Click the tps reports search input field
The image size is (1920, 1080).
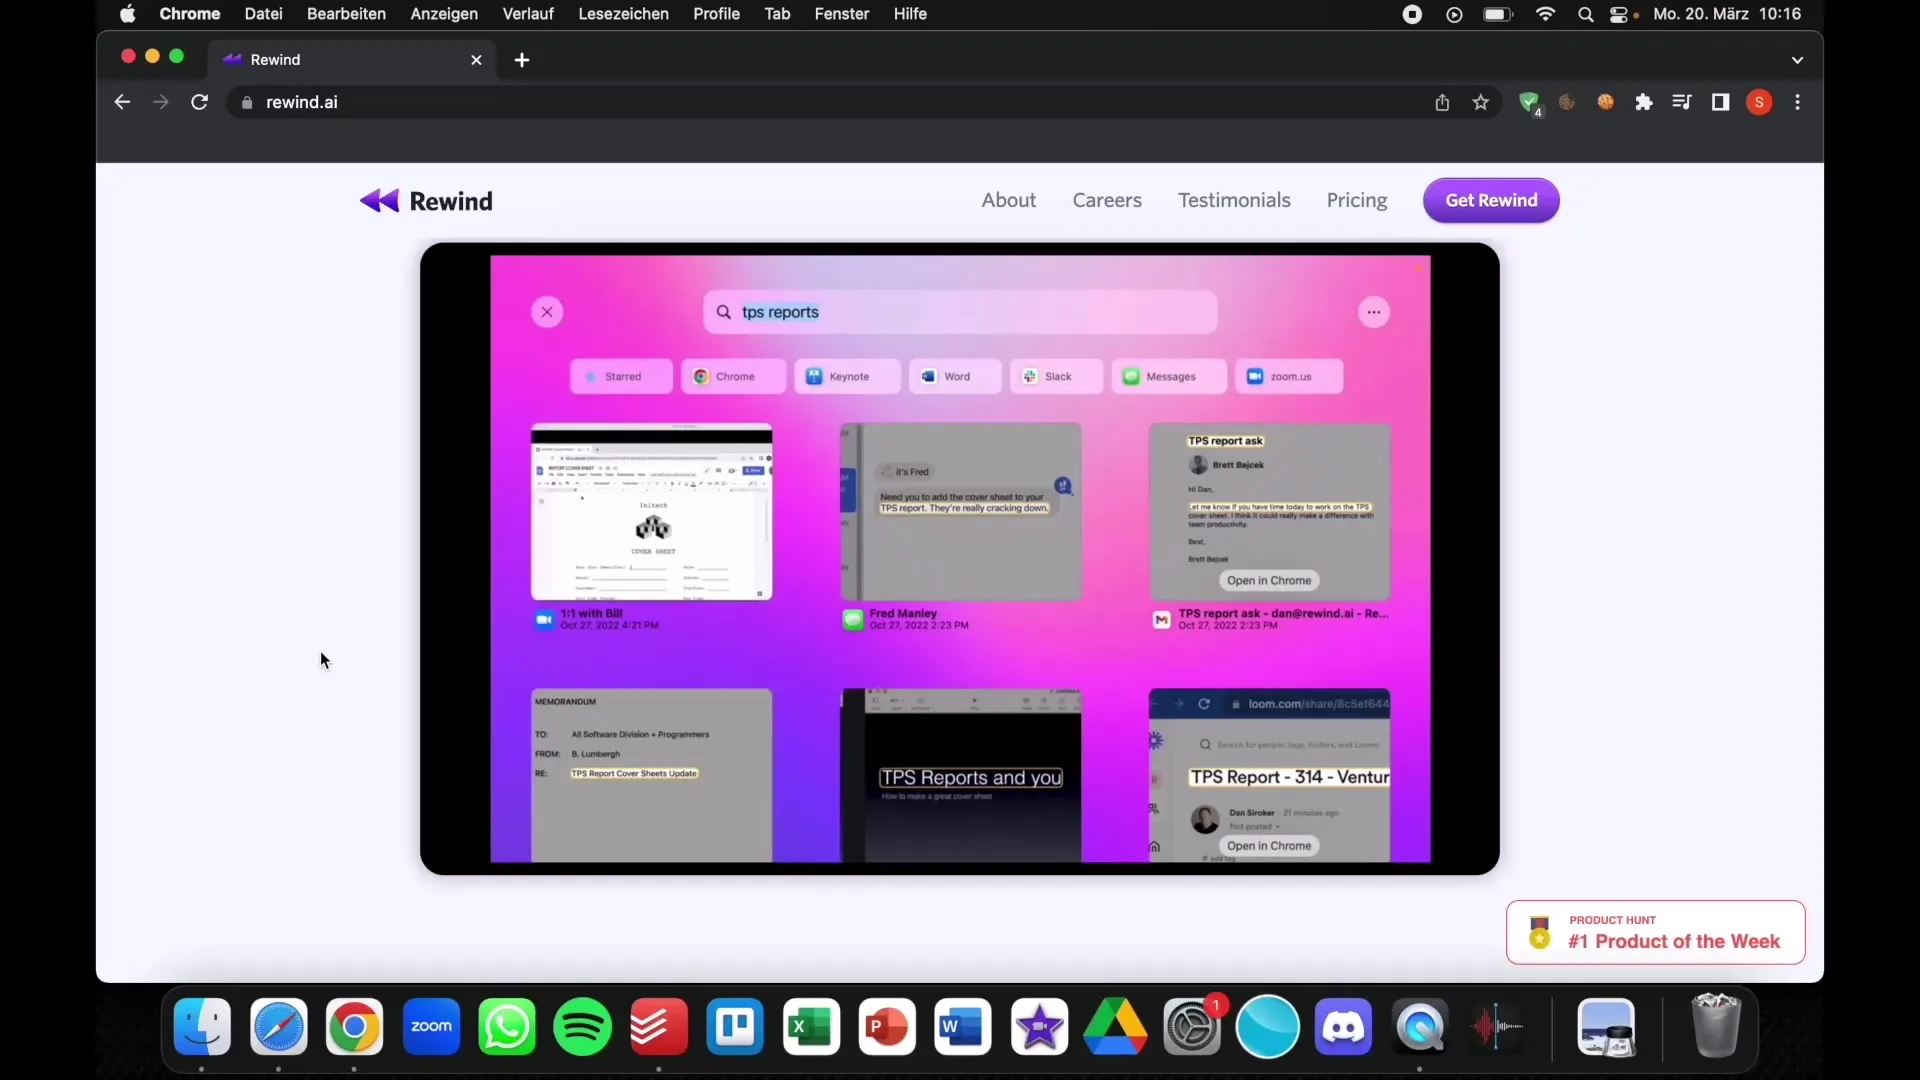(x=959, y=311)
